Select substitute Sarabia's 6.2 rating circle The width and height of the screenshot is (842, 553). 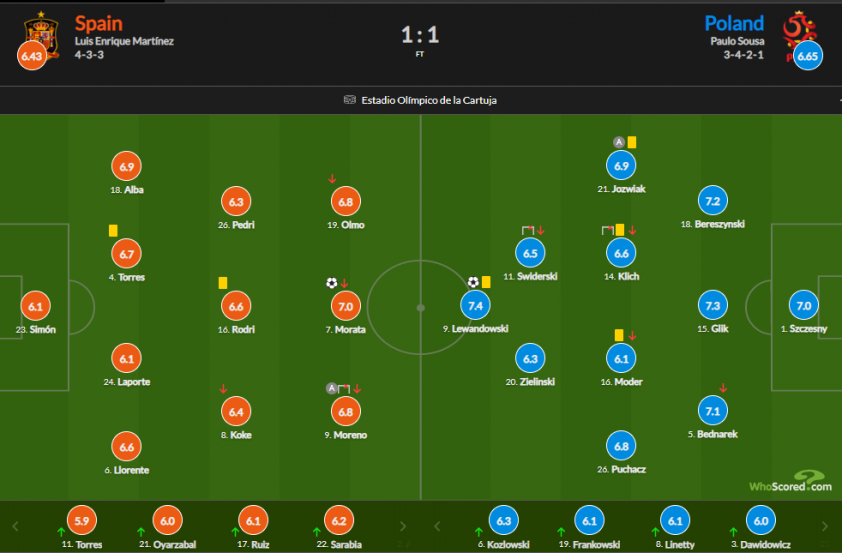tap(339, 521)
